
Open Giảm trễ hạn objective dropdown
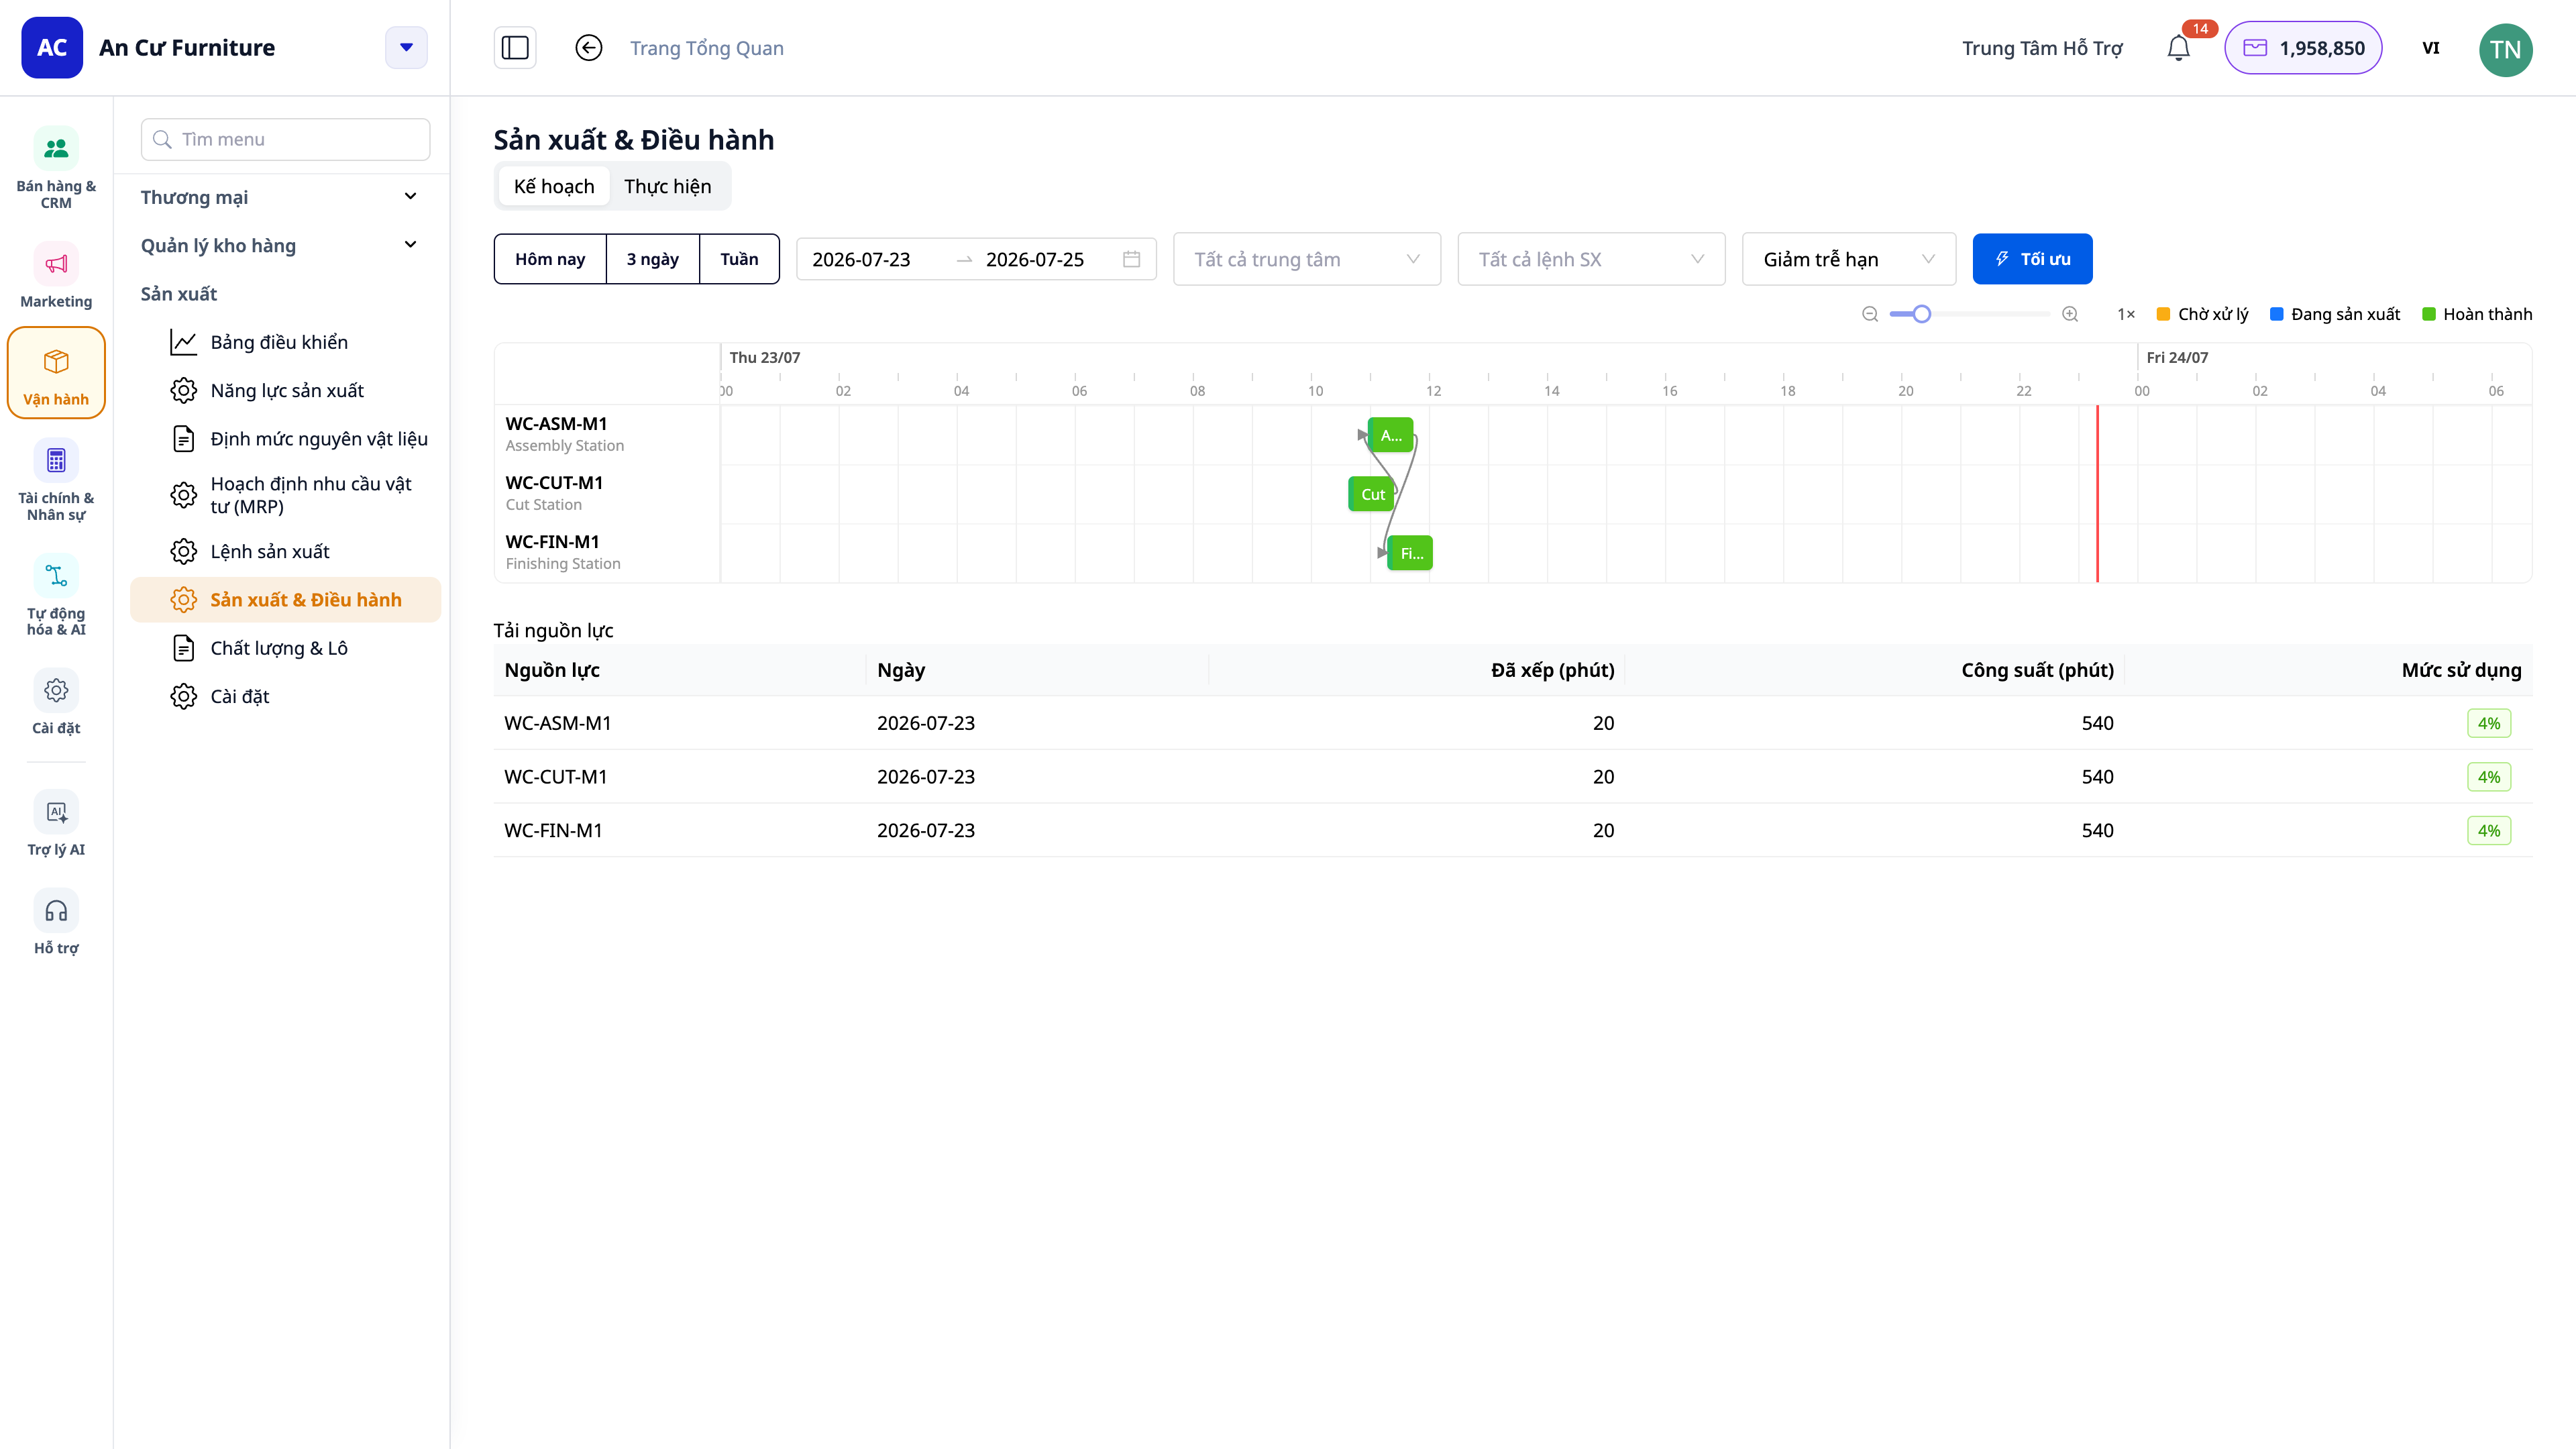click(x=1848, y=259)
